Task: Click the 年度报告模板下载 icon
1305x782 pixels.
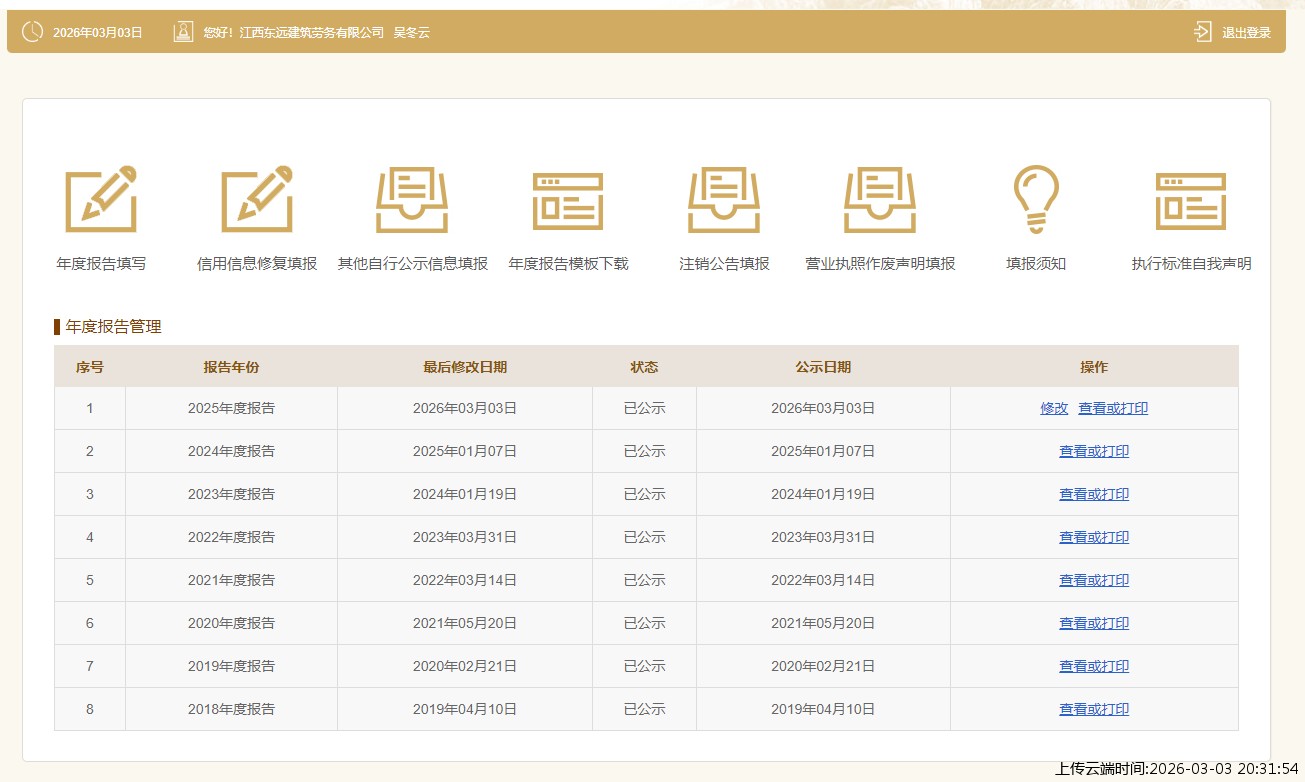Action: (x=568, y=199)
